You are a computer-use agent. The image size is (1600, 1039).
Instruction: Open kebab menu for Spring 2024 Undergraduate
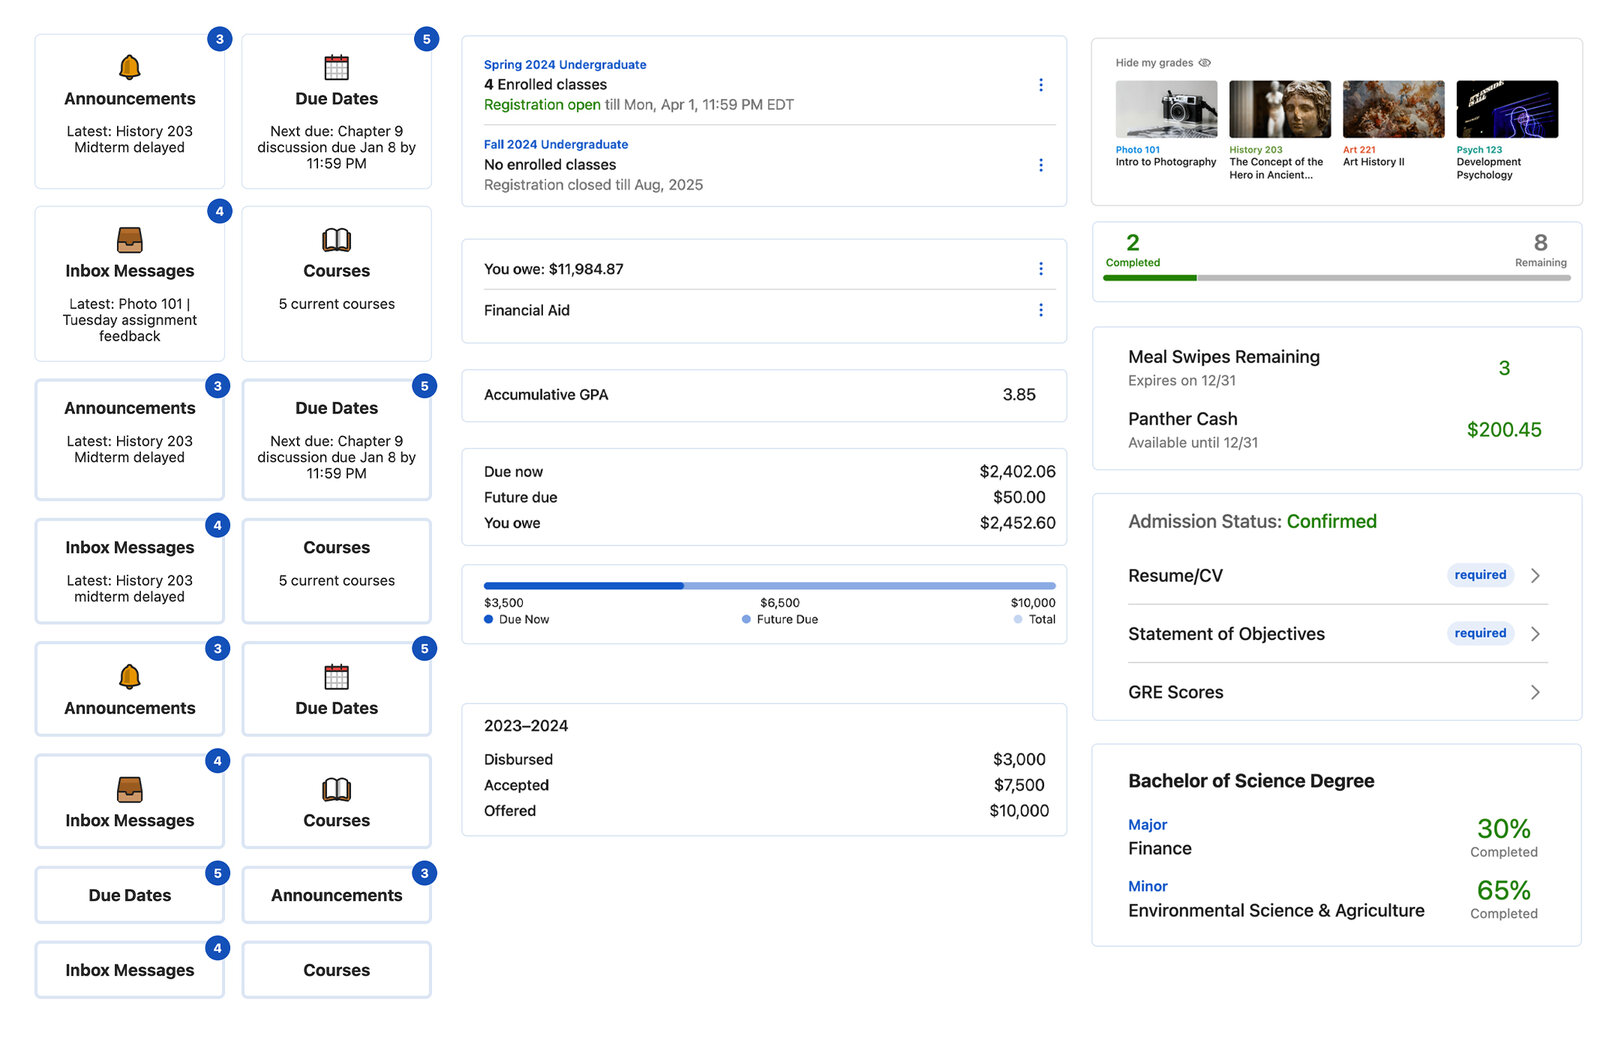[x=1041, y=85]
